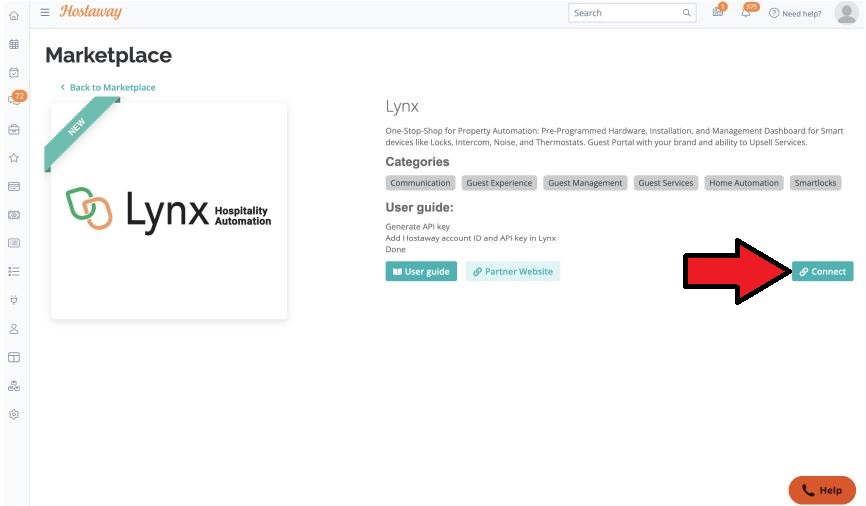Click the Marketplace page heading

point(108,55)
